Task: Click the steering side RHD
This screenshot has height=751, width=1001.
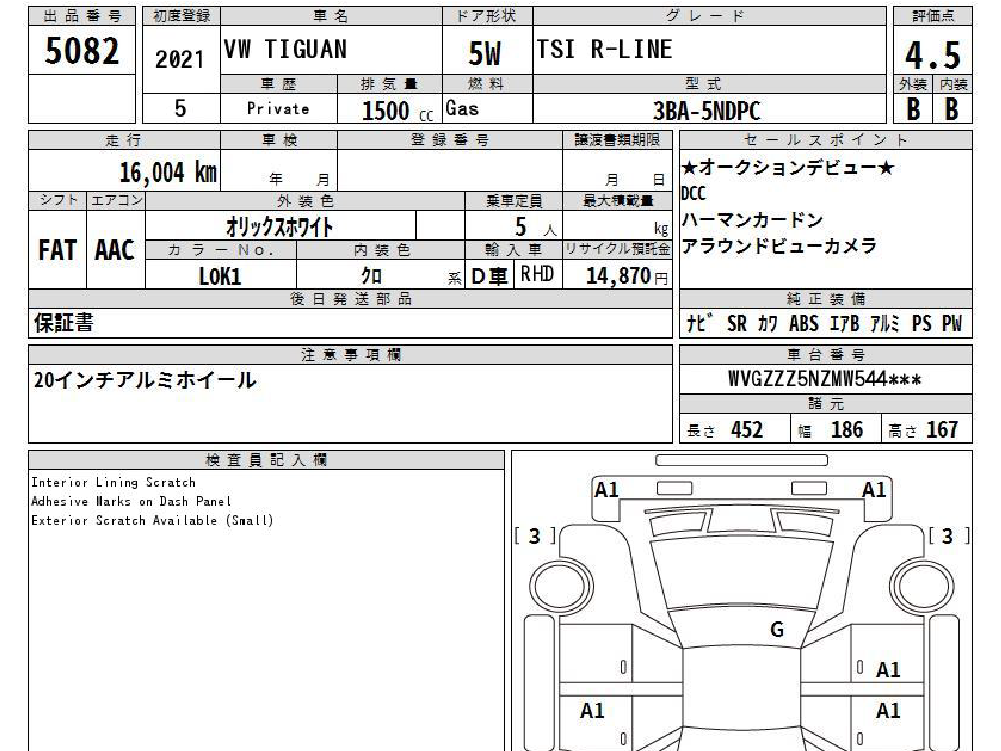Action: coord(537,274)
